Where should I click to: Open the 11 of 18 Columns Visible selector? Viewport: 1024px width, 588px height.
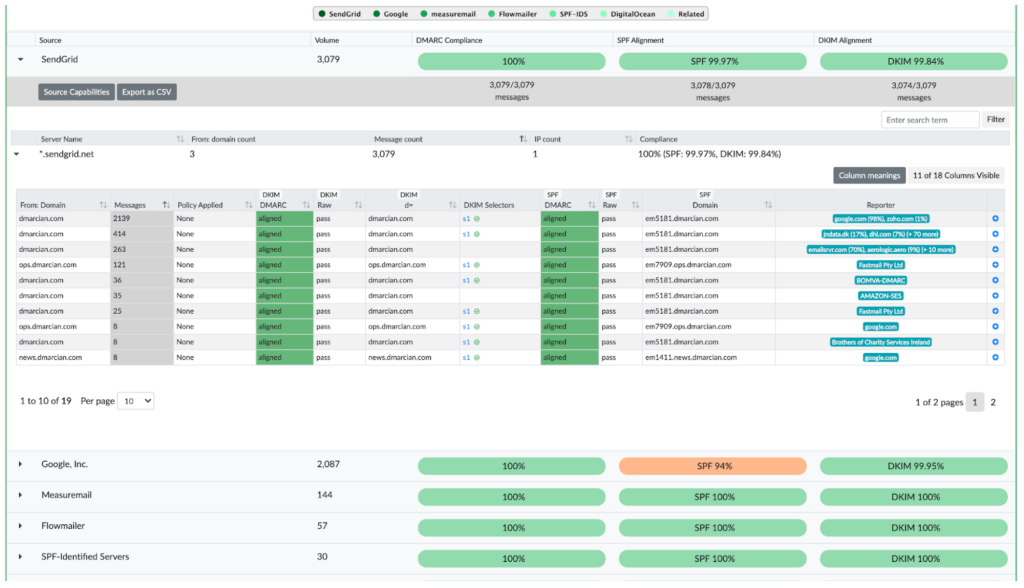pos(955,175)
